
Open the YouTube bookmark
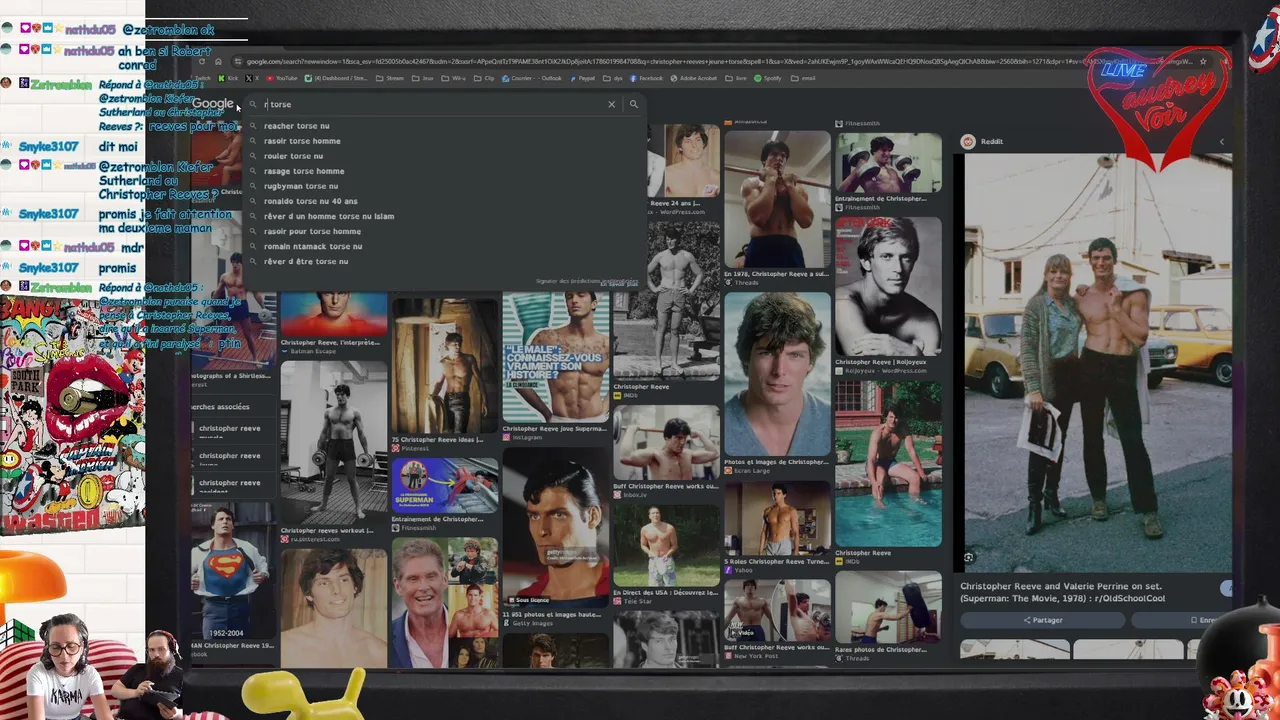click(x=283, y=78)
